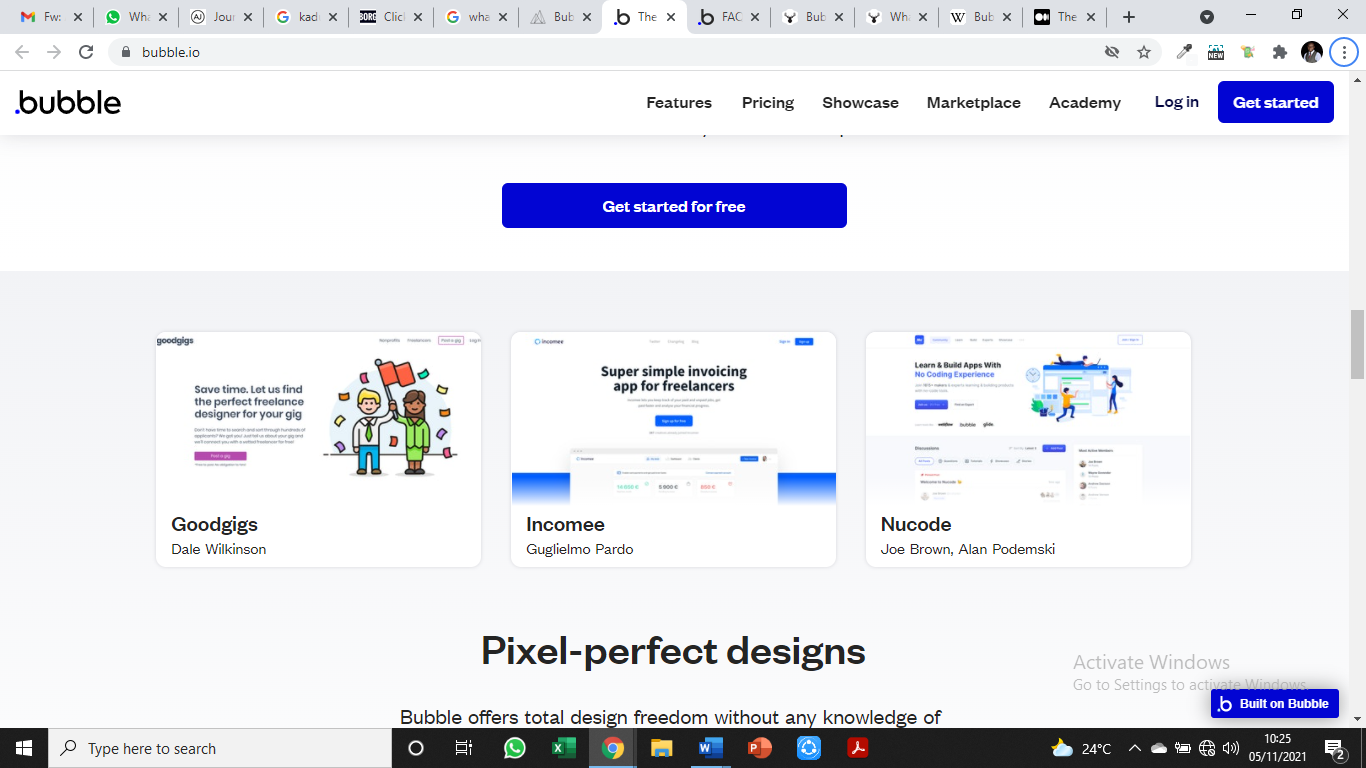
Task: Go back to the previous page
Action: click(x=22, y=52)
